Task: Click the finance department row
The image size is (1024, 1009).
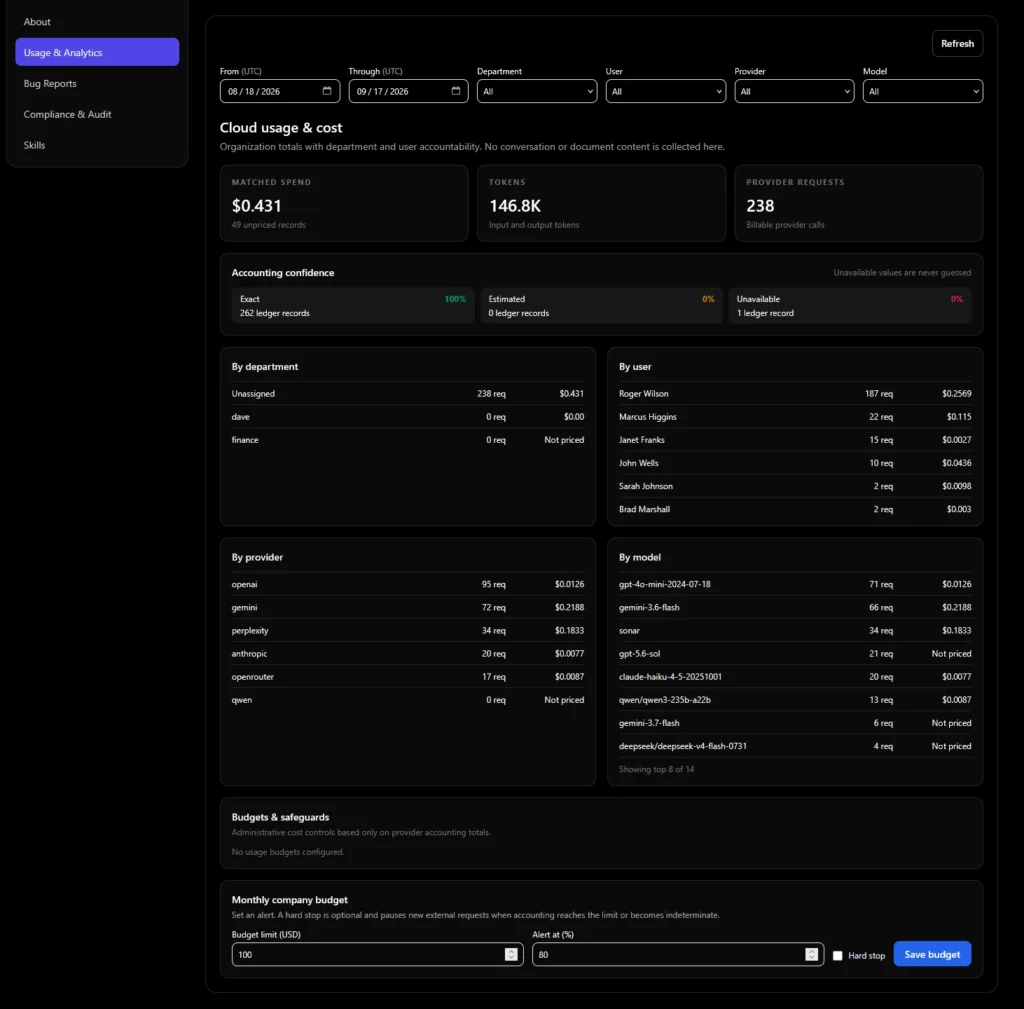Action: [408, 440]
